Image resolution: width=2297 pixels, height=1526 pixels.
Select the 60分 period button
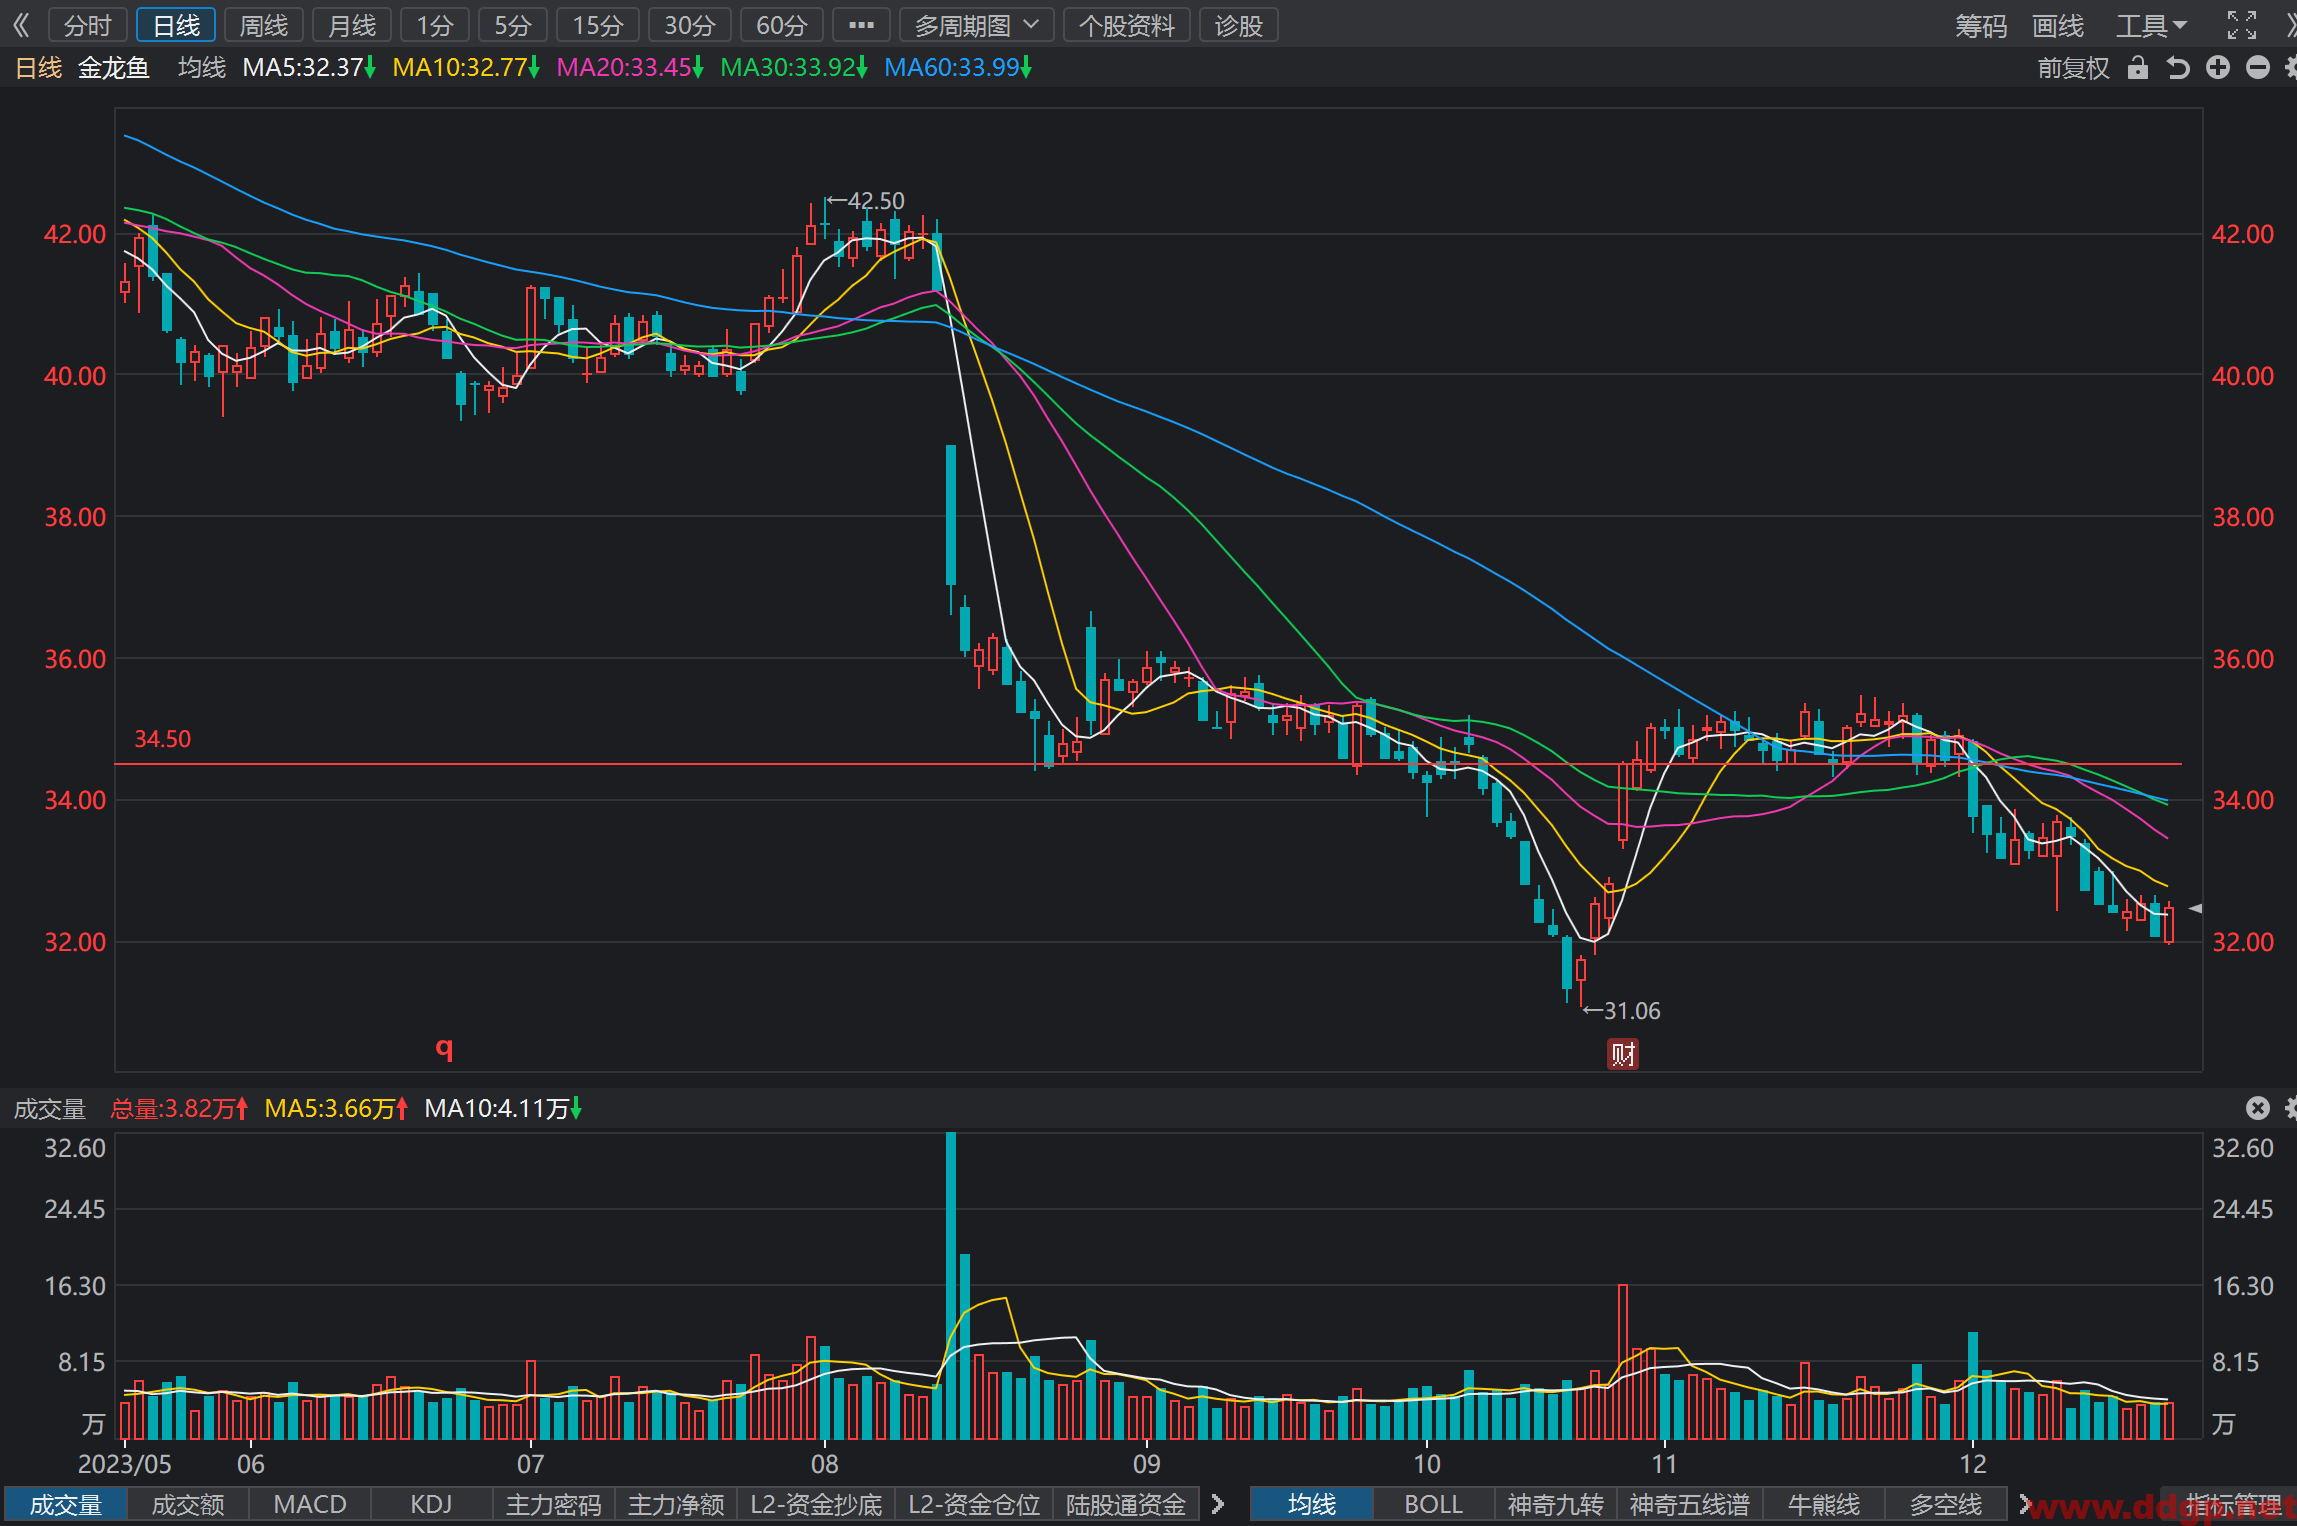pyautogui.click(x=782, y=25)
